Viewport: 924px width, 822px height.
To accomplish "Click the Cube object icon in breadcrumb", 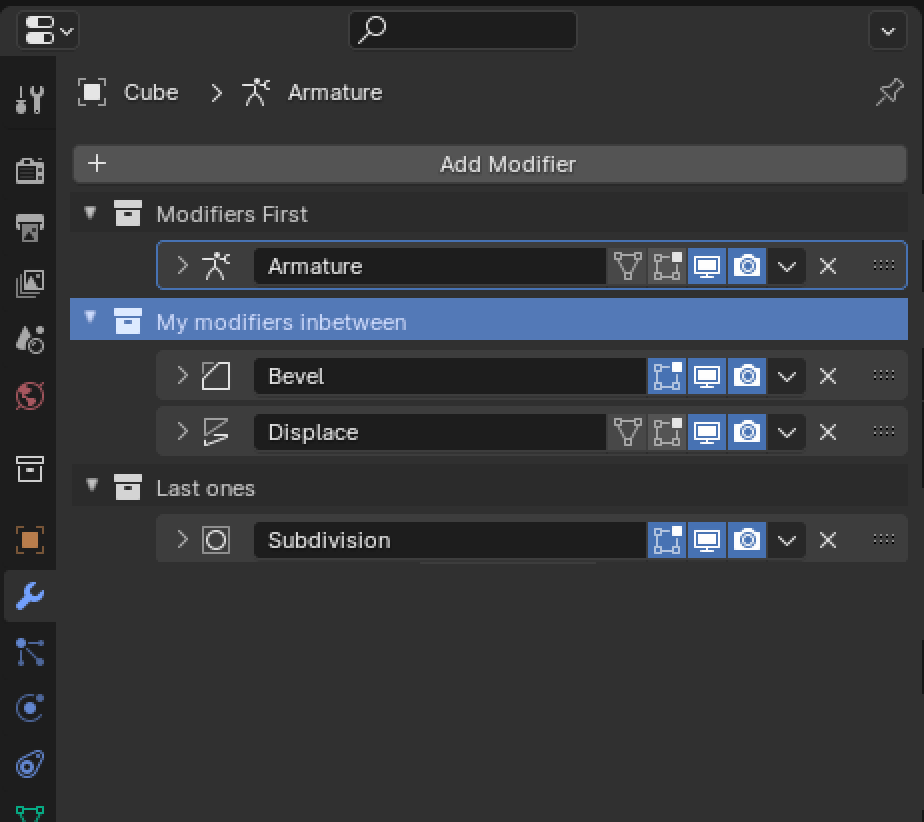I will (x=92, y=93).
